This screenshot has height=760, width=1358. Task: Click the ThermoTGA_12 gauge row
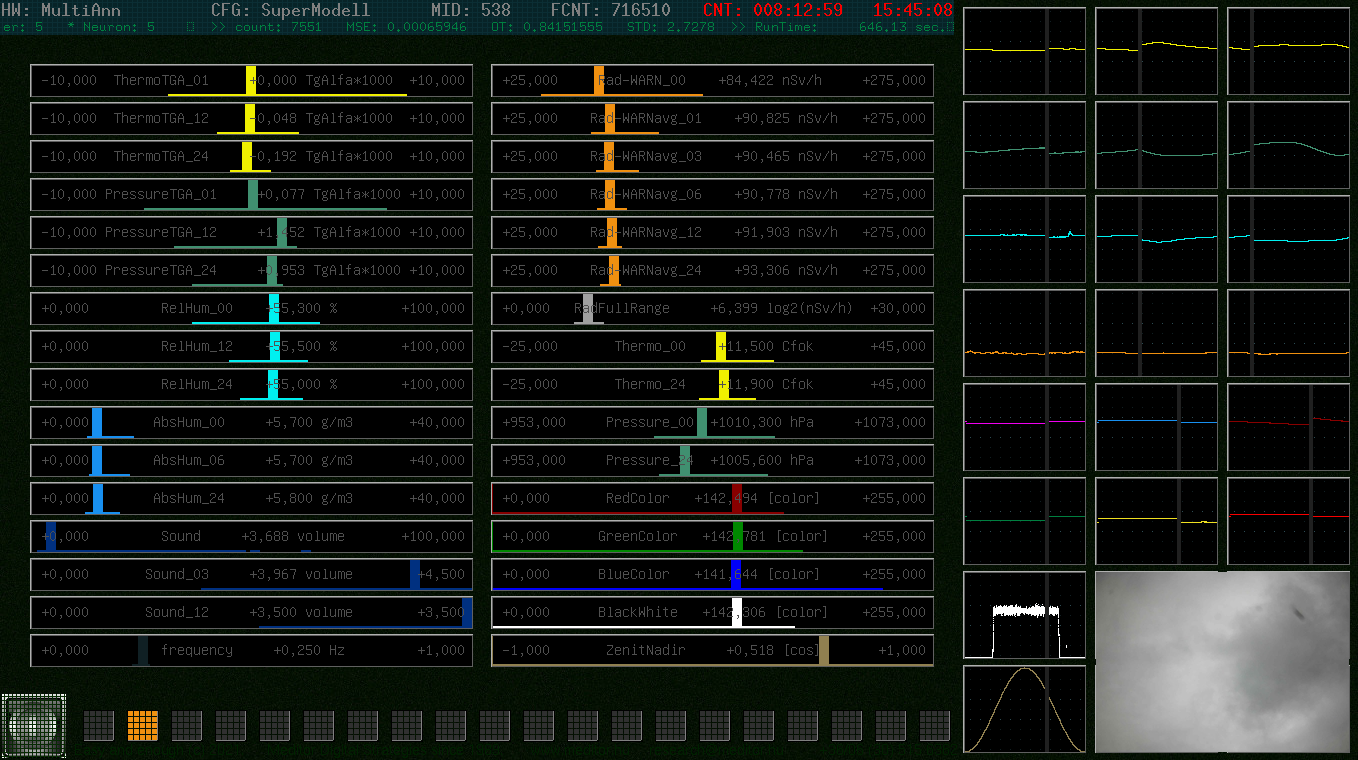point(251,119)
